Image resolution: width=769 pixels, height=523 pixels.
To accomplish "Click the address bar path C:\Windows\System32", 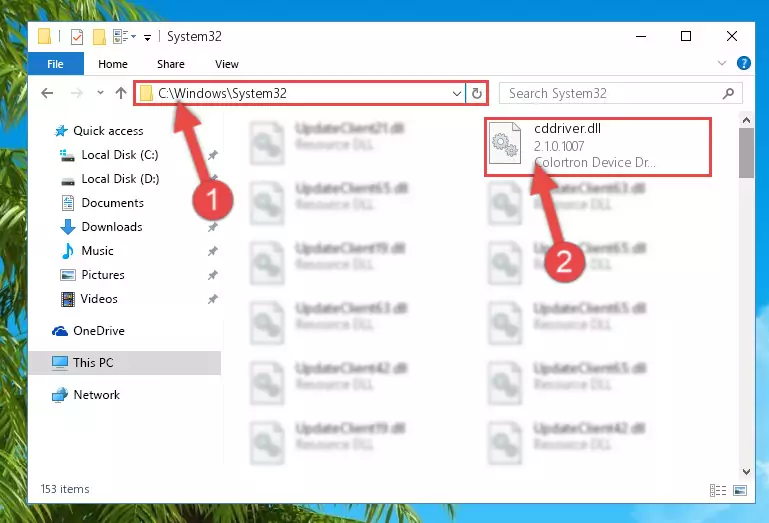I will coord(222,93).
